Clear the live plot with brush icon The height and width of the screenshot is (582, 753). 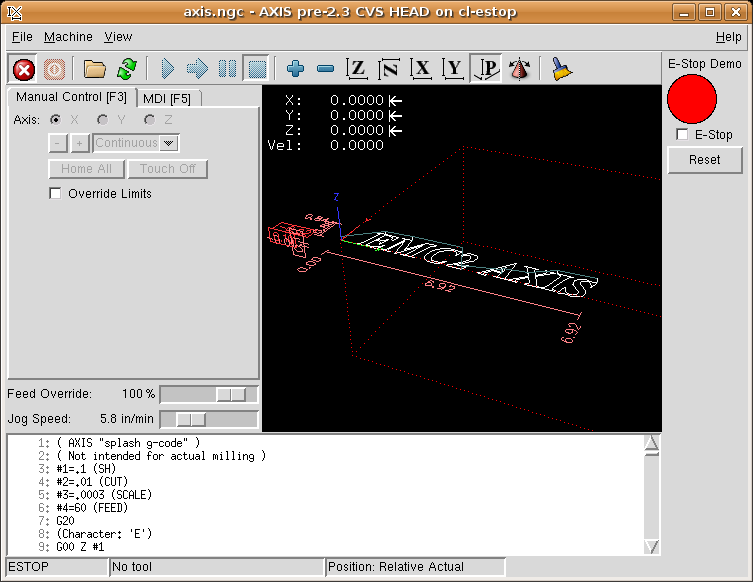pos(562,69)
